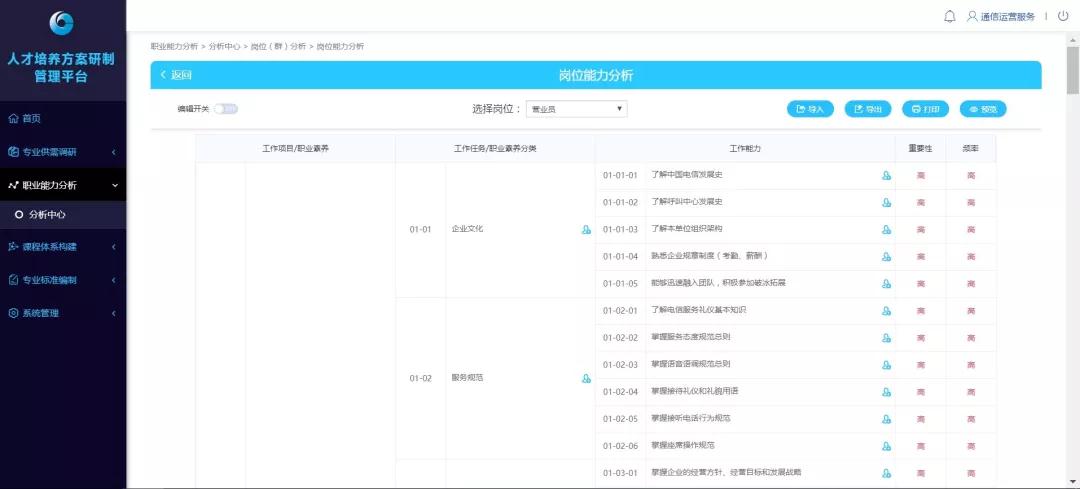
Task: Open the 选择岗位 position dropdown
Action: tap(577, 109)
